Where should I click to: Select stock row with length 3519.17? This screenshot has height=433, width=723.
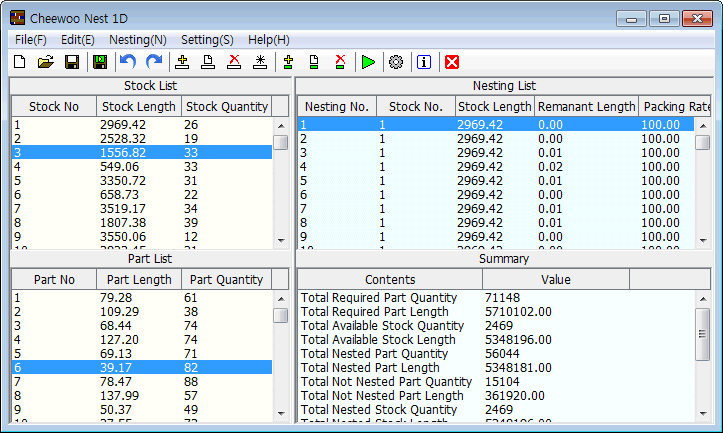pos(142,208)
